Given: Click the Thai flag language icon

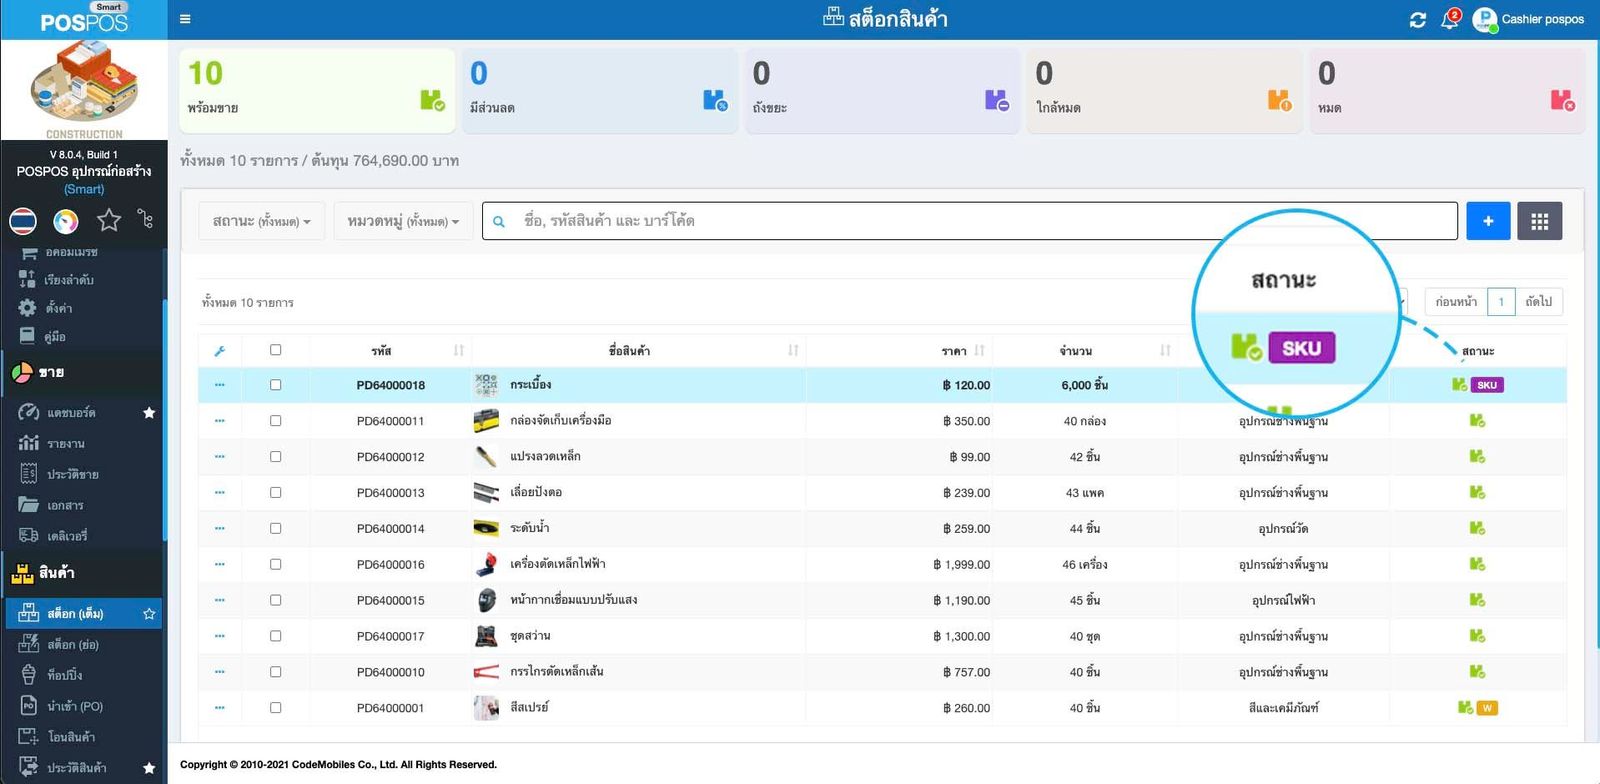Looking at the screenshot, I should point(23,220).
